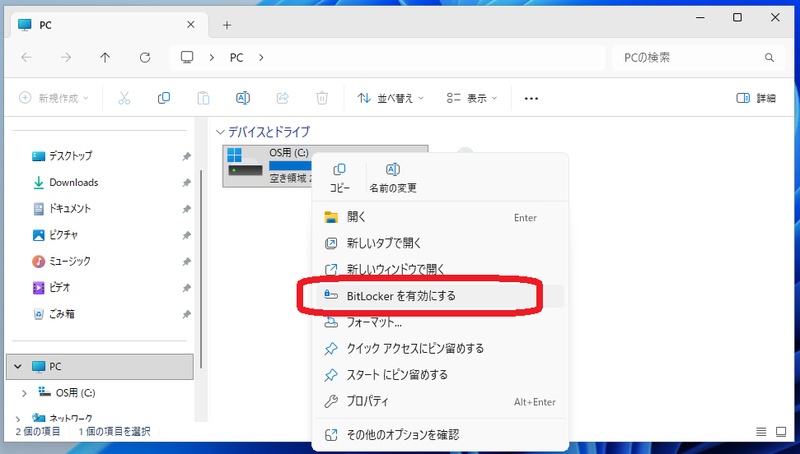Close the PC tab
Image resolution: width=800 pixels, height=454 pixels.
coord(191,24)
